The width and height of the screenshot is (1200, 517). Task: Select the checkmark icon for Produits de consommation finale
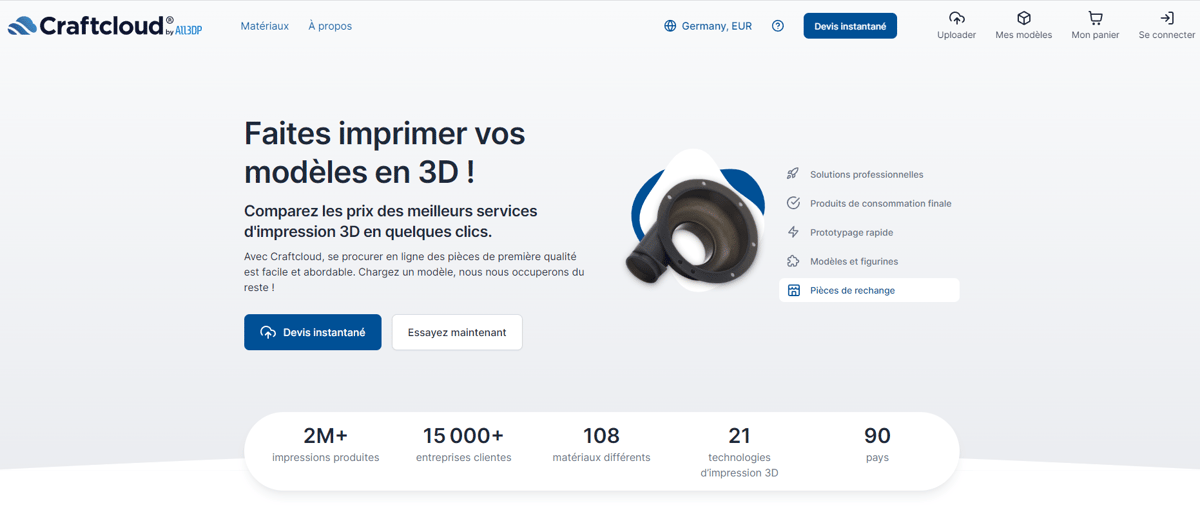[x=793, y=203]
